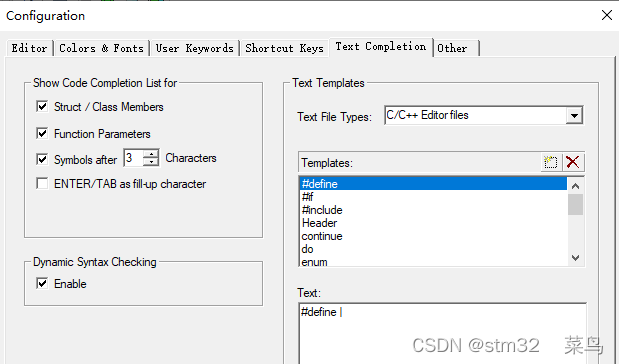Pick the enum template
Viewport: 619px width, 364px height.
433,261
